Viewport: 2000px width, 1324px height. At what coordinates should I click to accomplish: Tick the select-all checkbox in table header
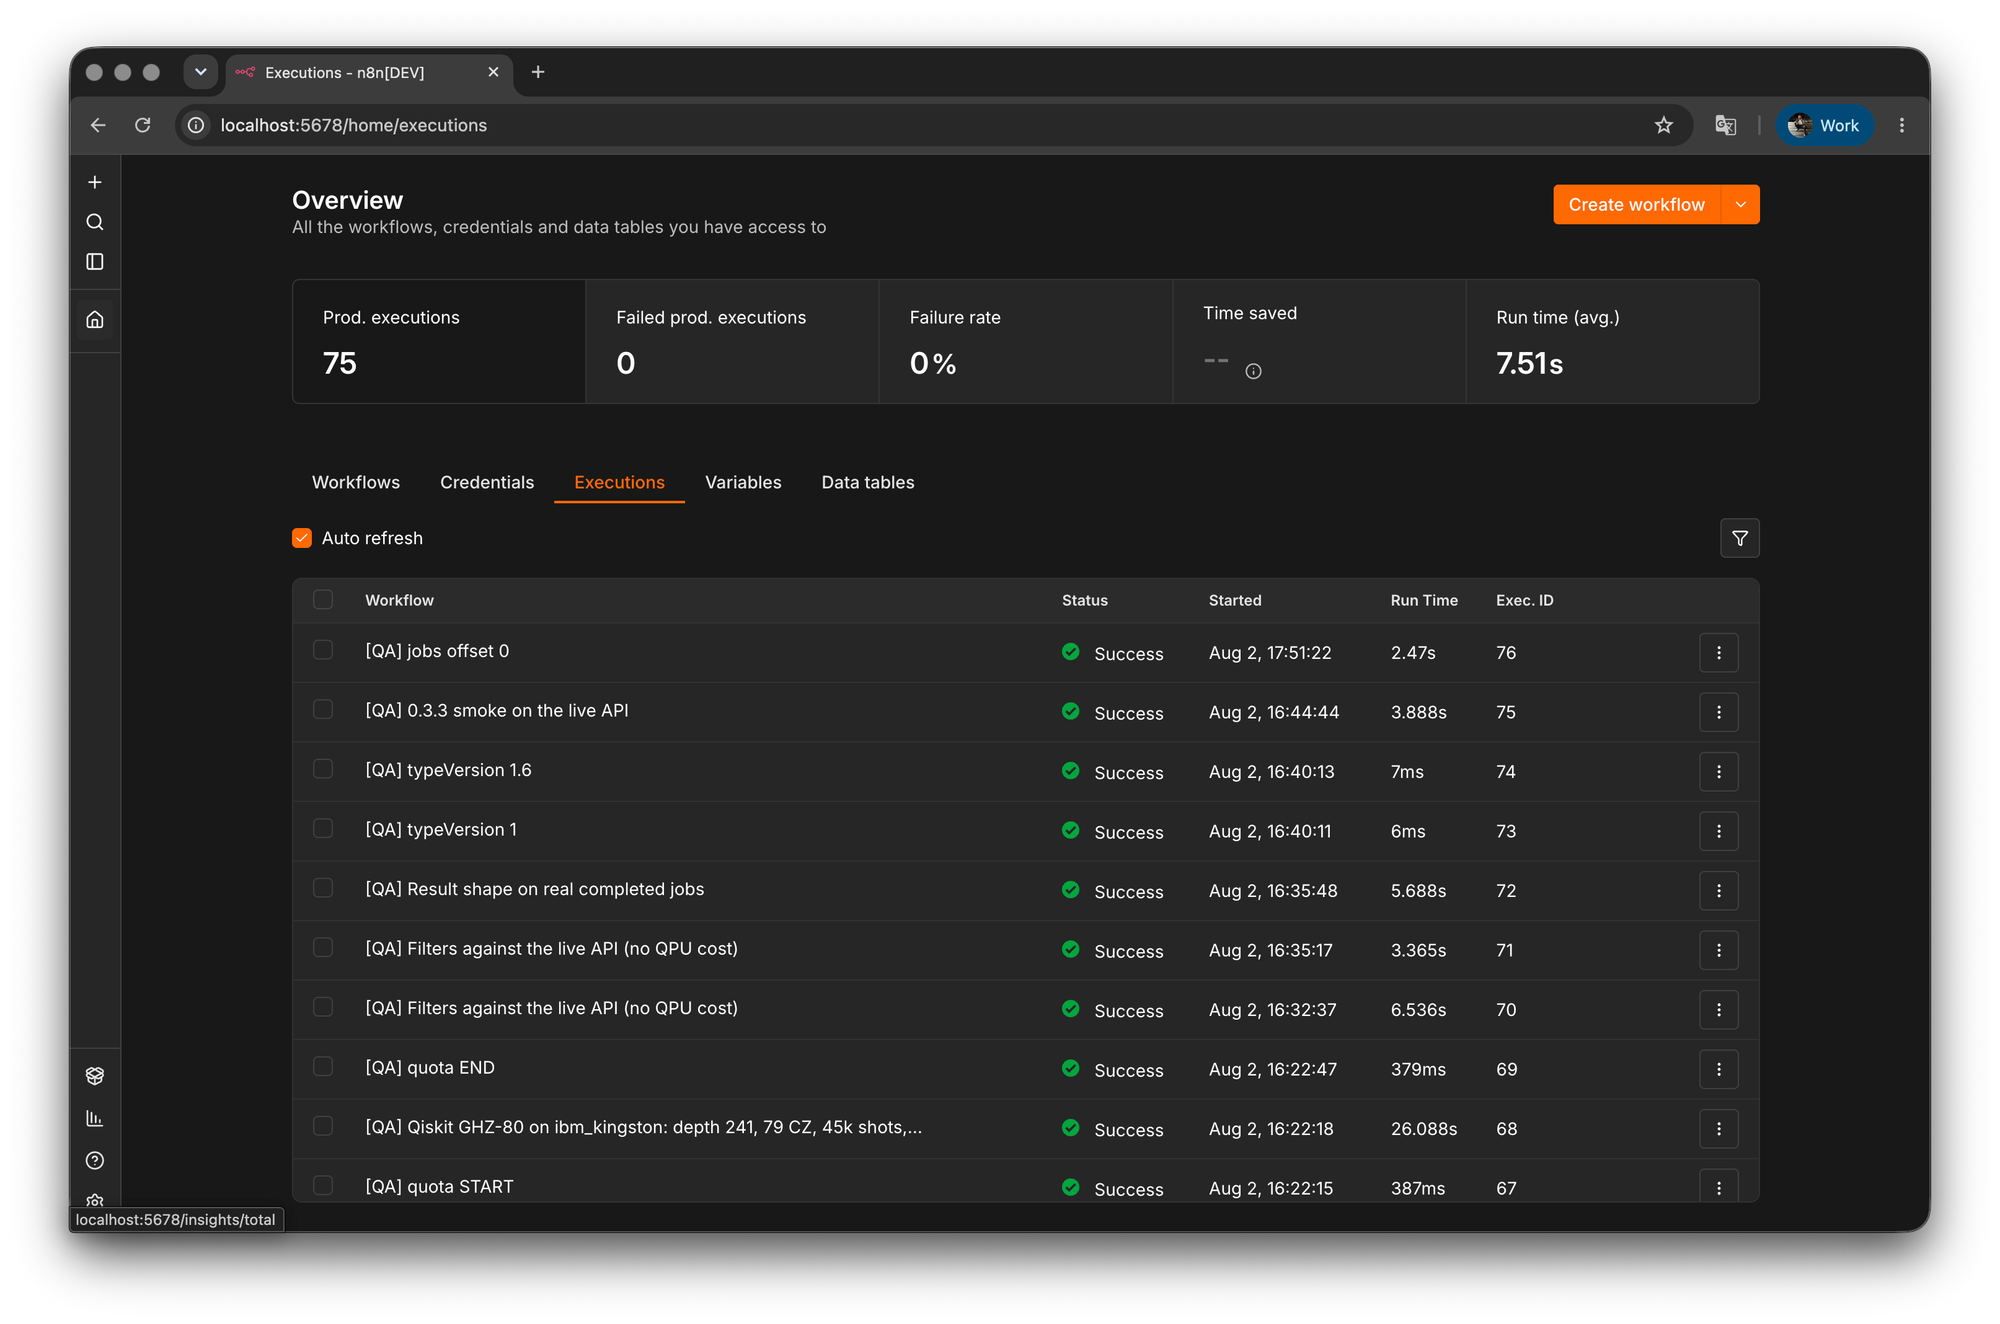[323, 599]
